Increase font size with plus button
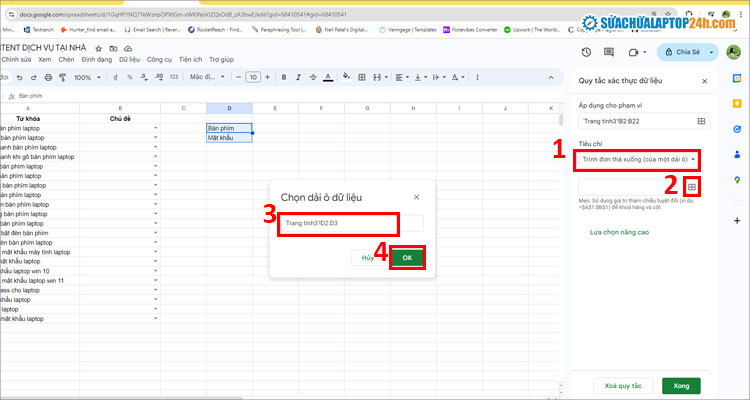Image resolution: width=750 pixels, height=400 pixels. (267, 77)
